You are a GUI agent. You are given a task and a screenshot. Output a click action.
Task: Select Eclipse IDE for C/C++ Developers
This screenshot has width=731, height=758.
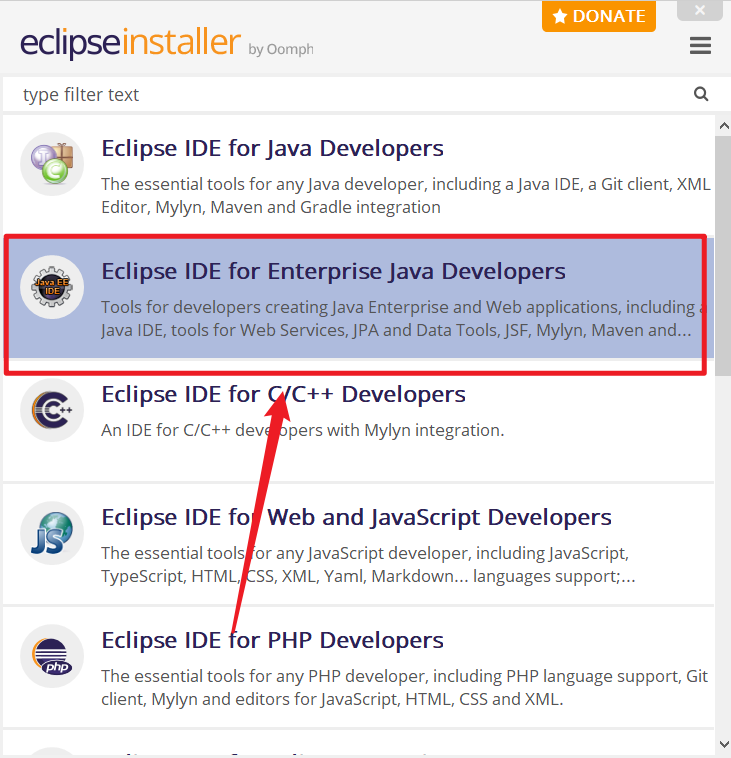click(358, 422)
